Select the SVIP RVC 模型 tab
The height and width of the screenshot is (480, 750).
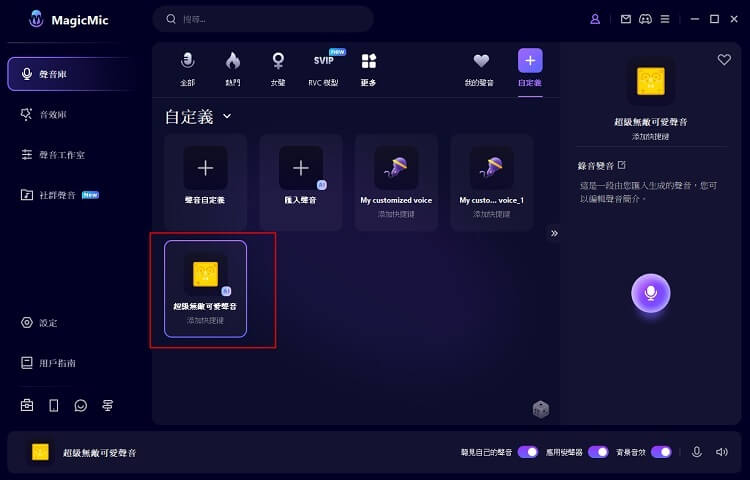click(x=323, y=70)
